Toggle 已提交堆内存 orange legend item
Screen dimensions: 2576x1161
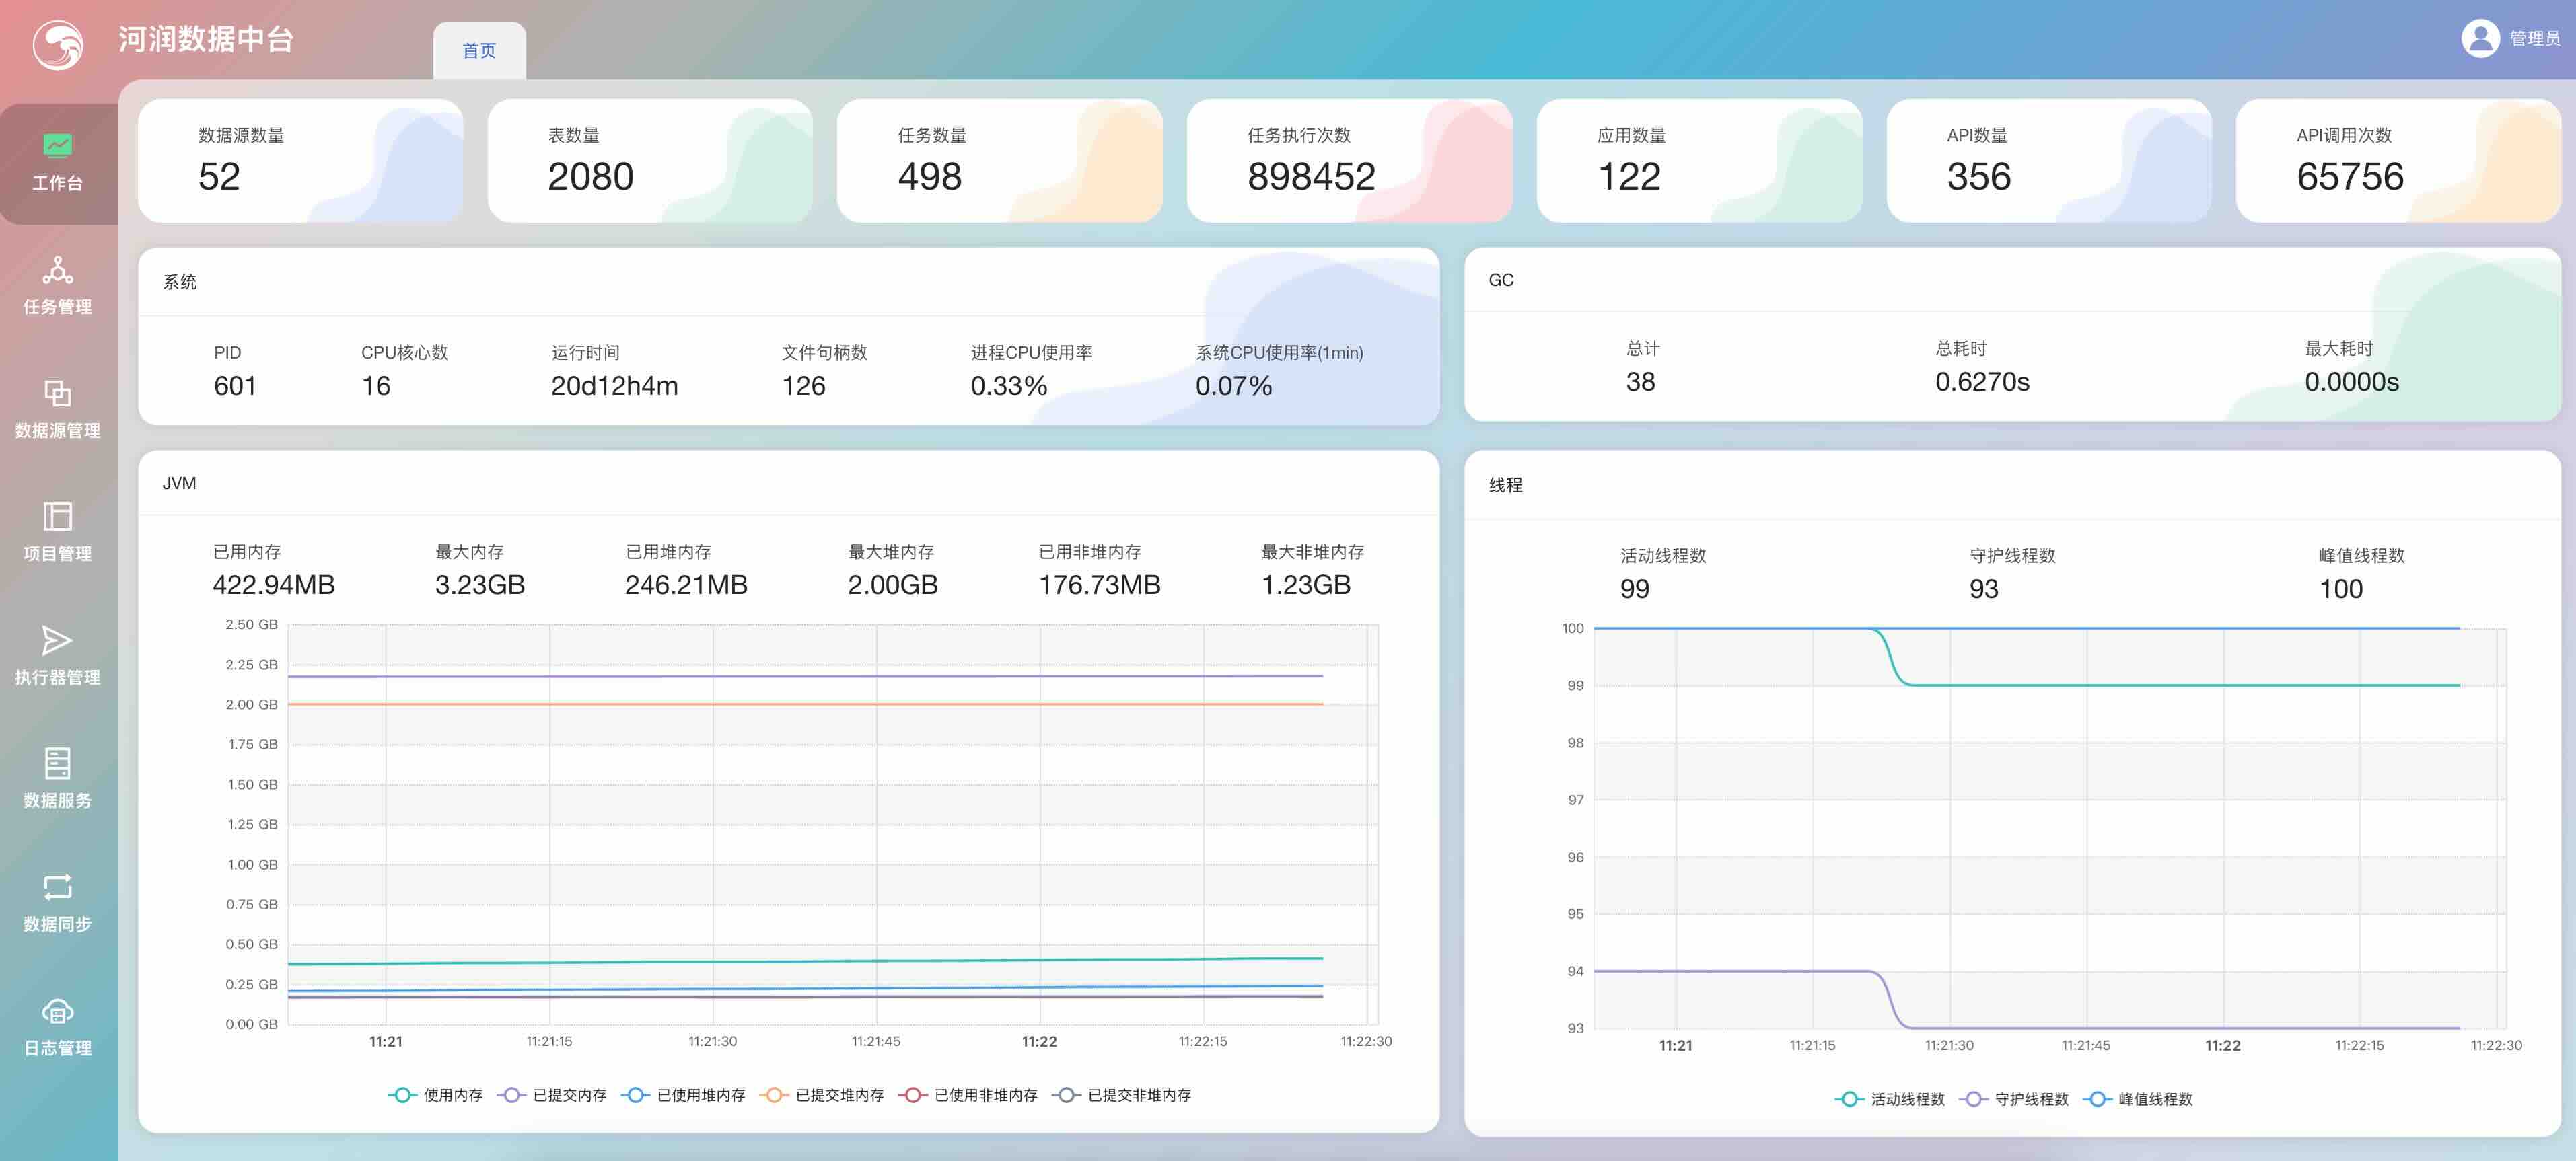click(x=822, y=1095)
